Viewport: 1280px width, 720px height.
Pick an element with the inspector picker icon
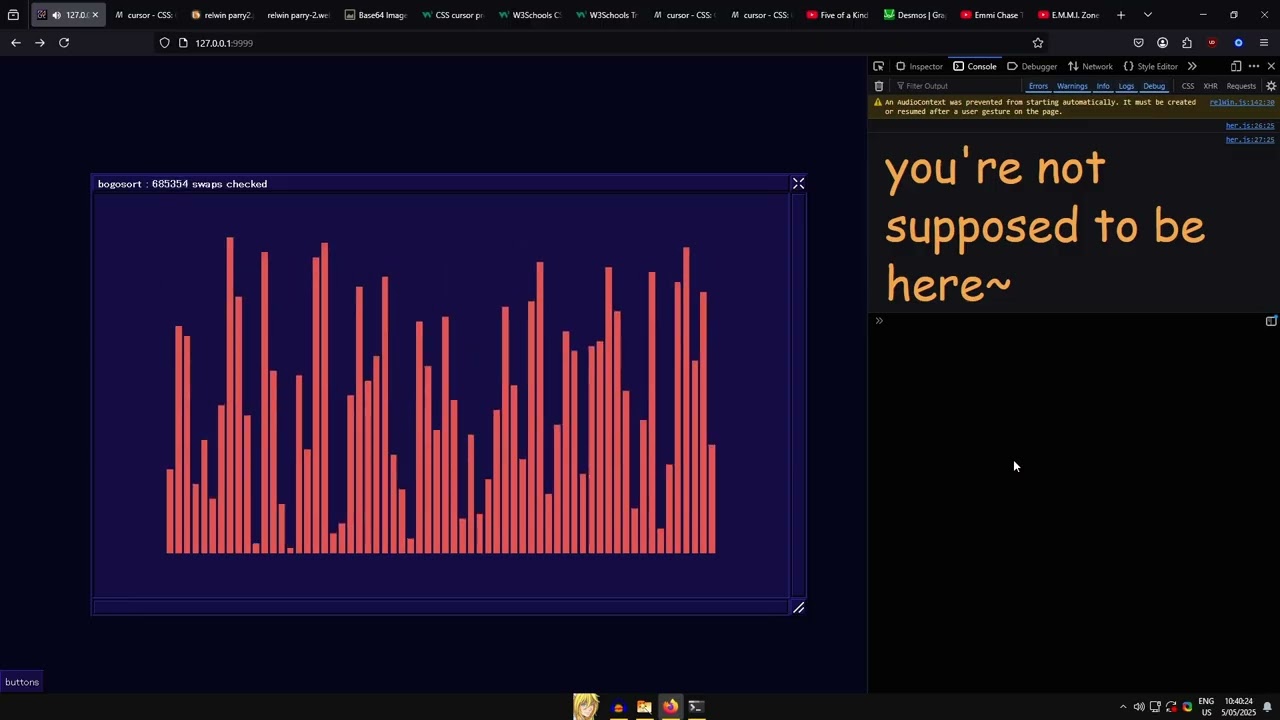(878, 66)
